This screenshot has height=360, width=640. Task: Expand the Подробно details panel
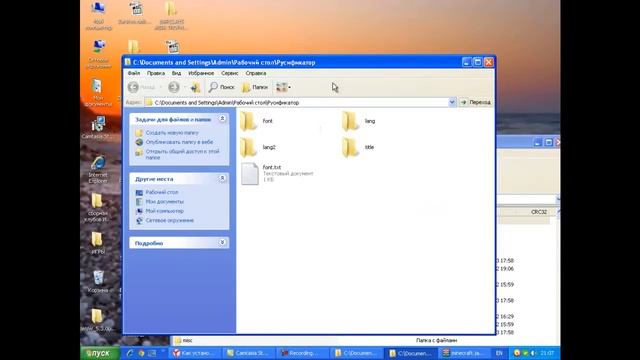click(x=222, y=242)
